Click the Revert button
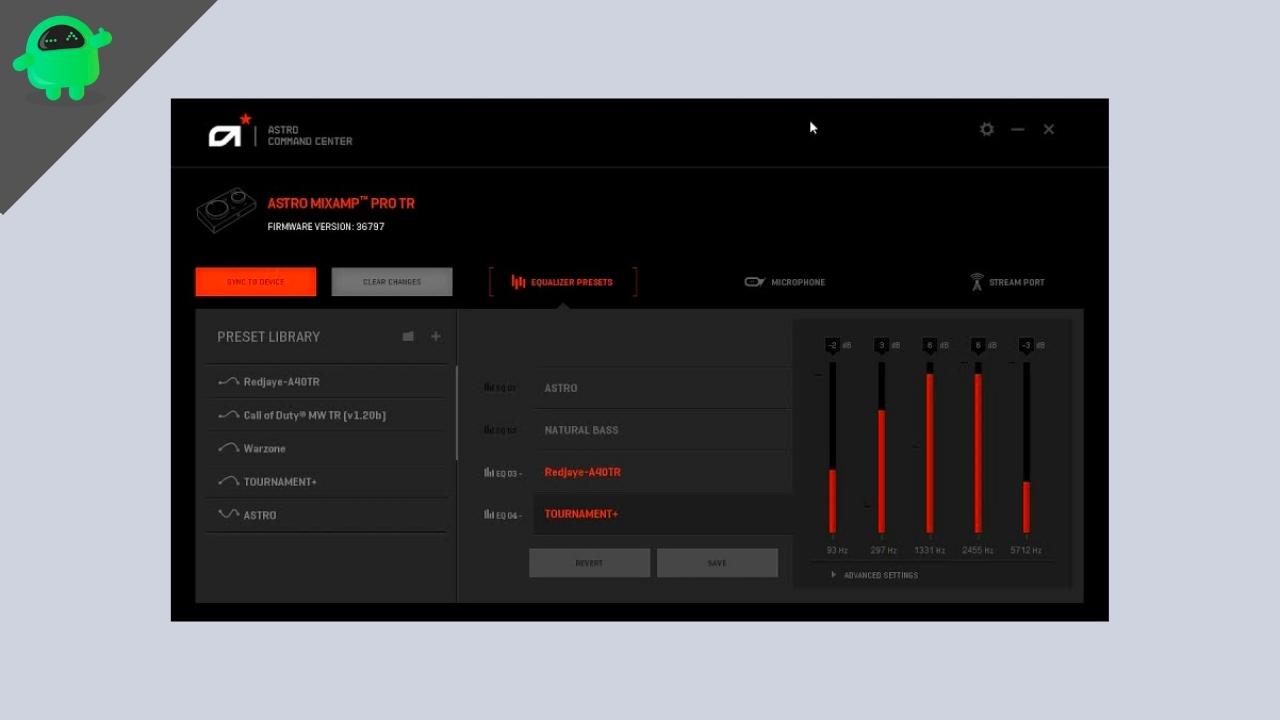1280x720 pixels. (589, 563)
